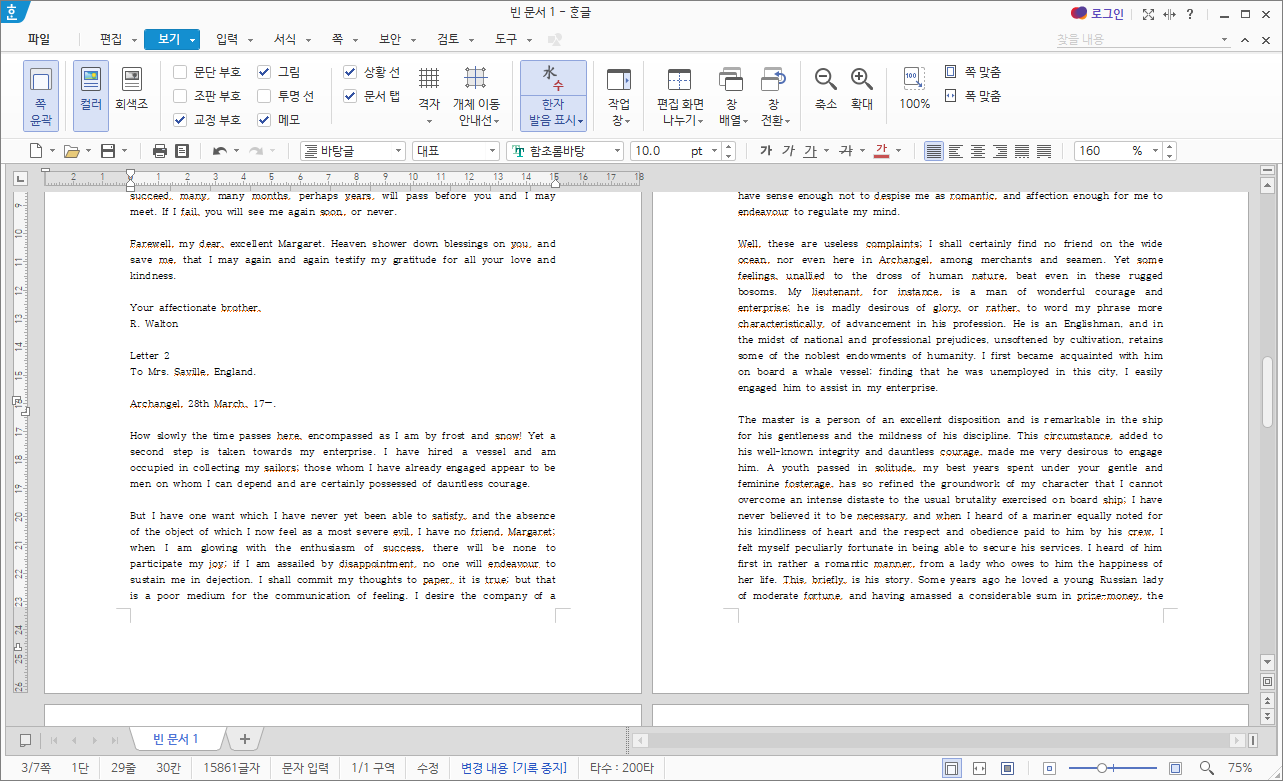This screenshot has height=781, width=1283.
Task: Open the 파일 menu
Action: point(39,39)
